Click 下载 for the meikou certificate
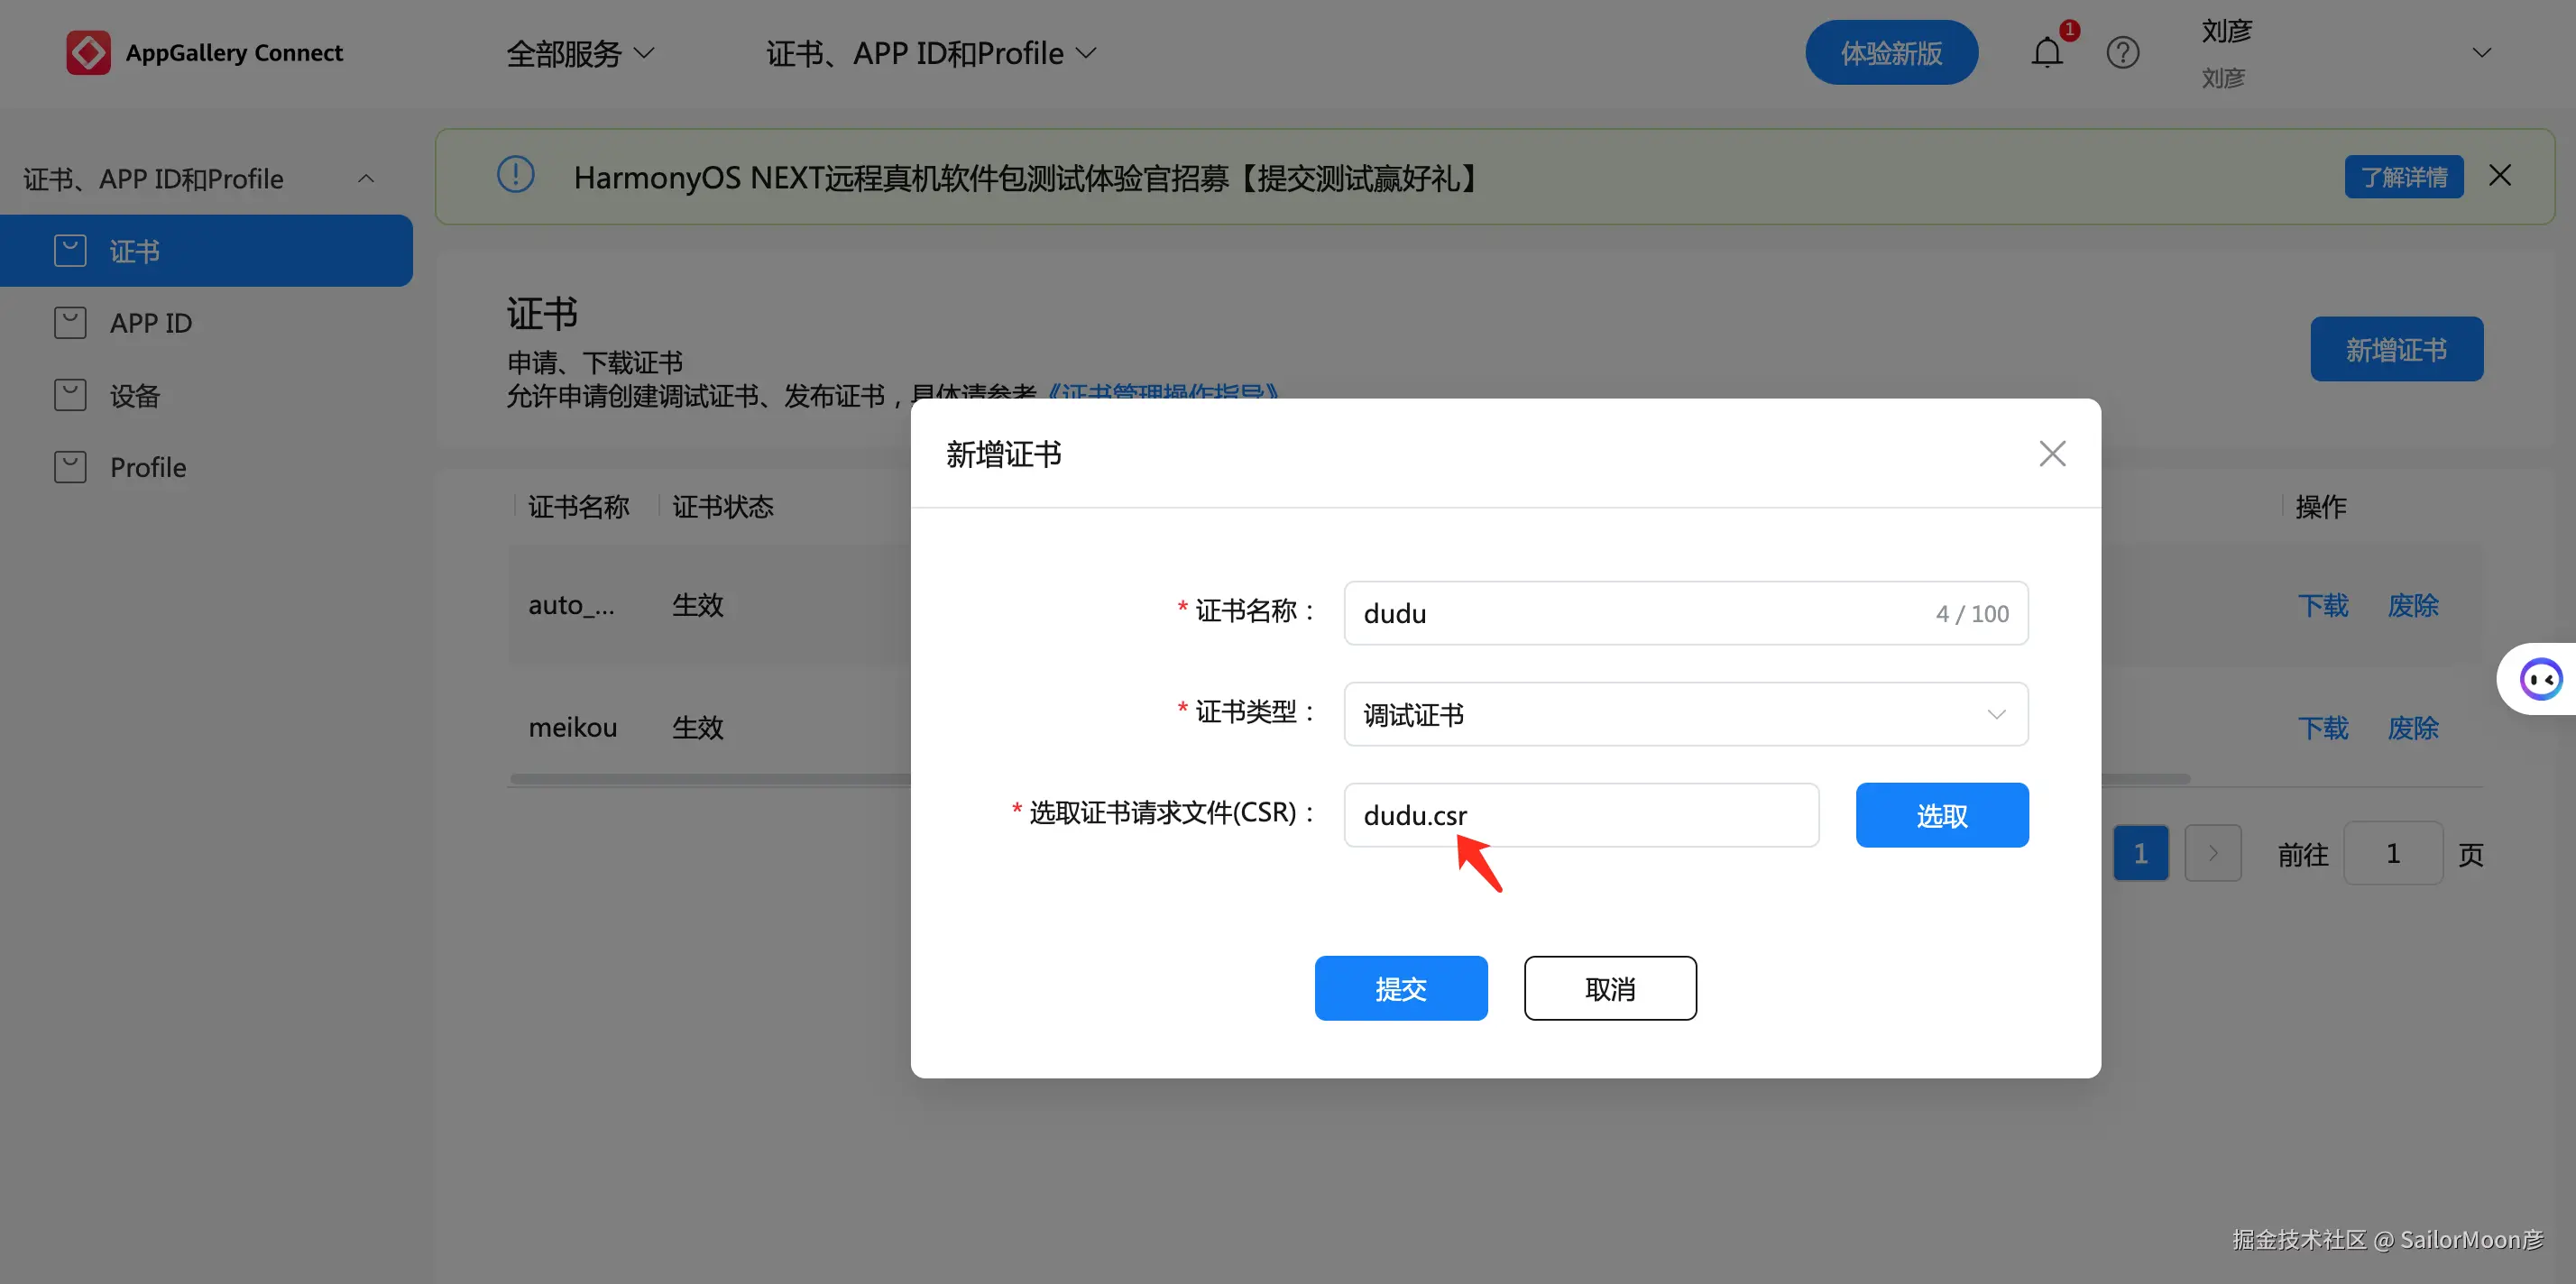 (2323, 728)
